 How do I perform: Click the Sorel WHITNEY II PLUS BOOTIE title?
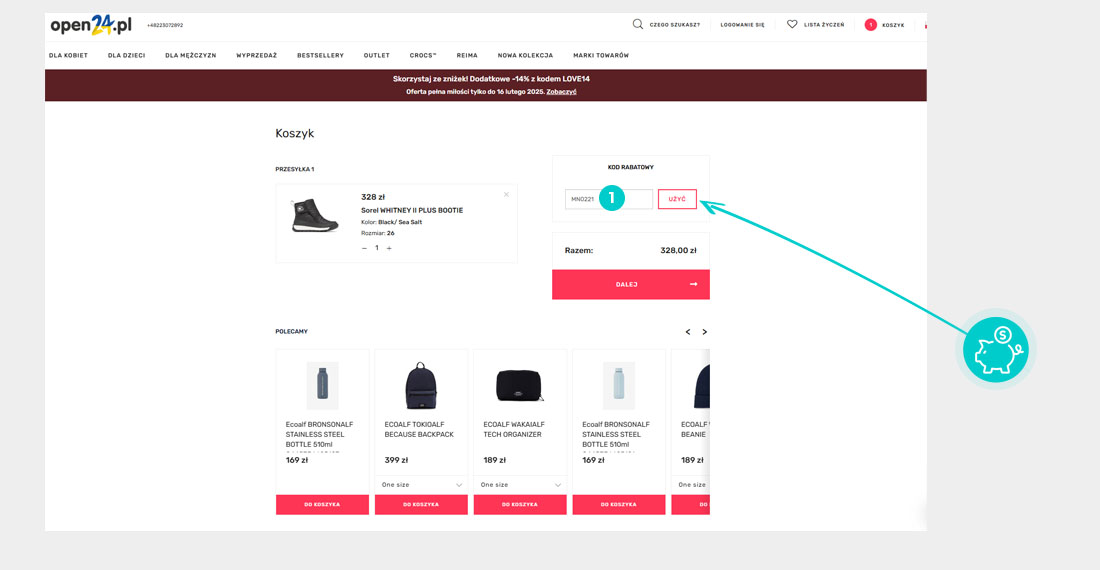(x=412, y=210)
